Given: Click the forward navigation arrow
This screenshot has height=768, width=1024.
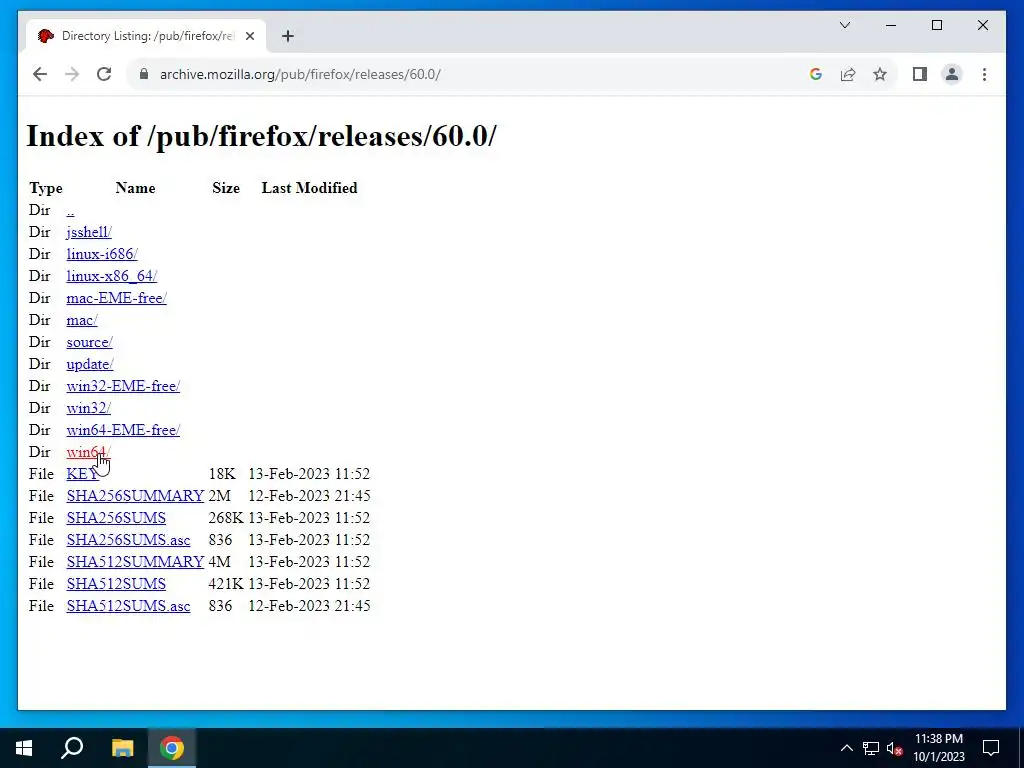Looking at the screenshot, I should point(72,74).
